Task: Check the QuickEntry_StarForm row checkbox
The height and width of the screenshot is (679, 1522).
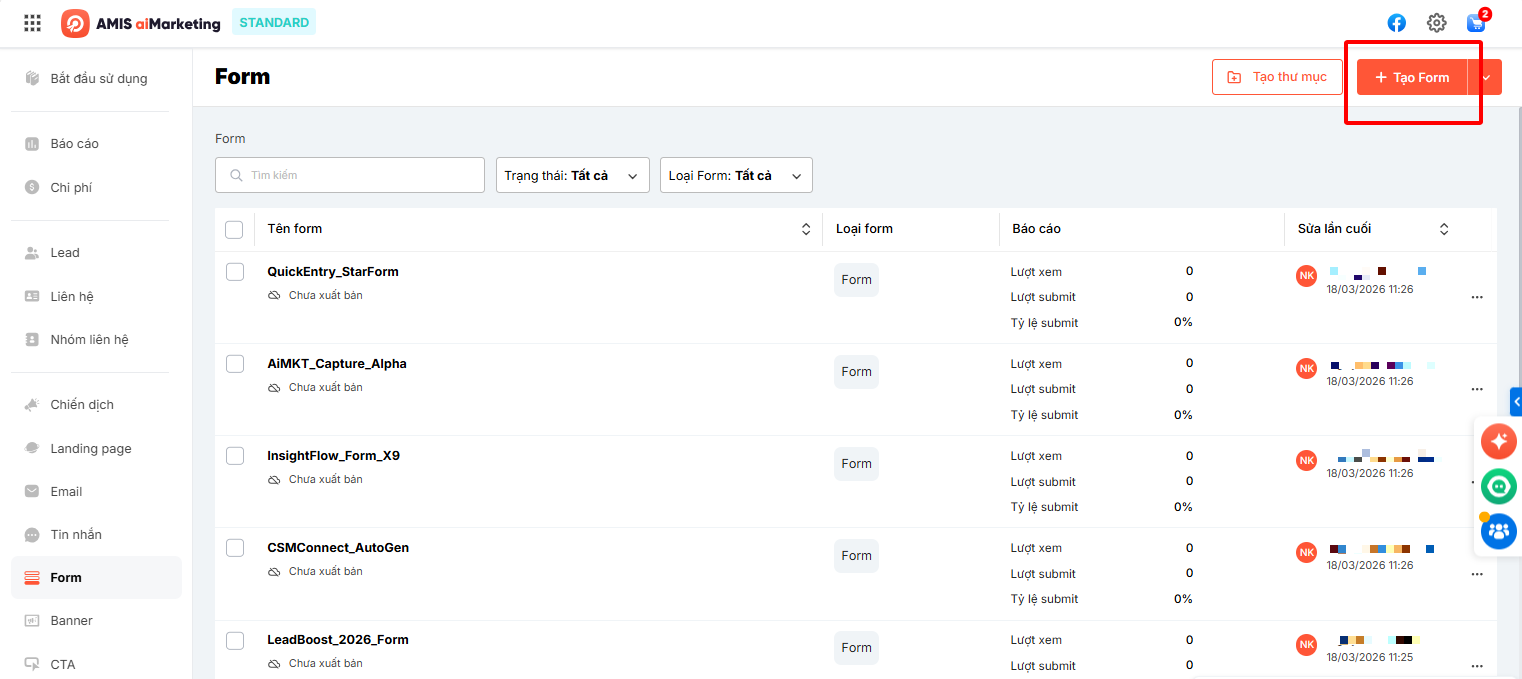Action: 235,272
